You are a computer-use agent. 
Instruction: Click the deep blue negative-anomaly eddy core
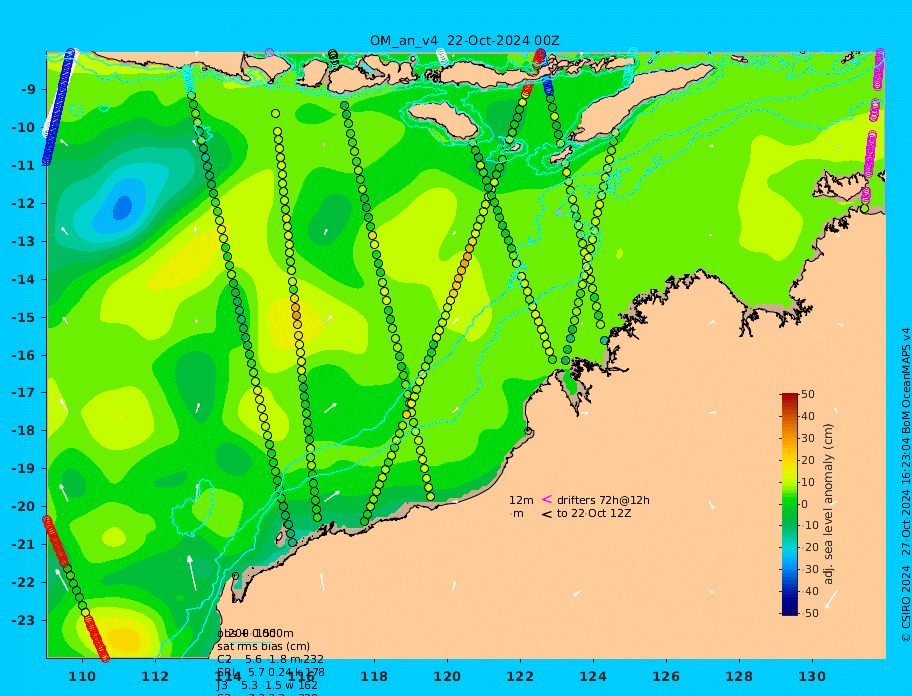(122, 208)
